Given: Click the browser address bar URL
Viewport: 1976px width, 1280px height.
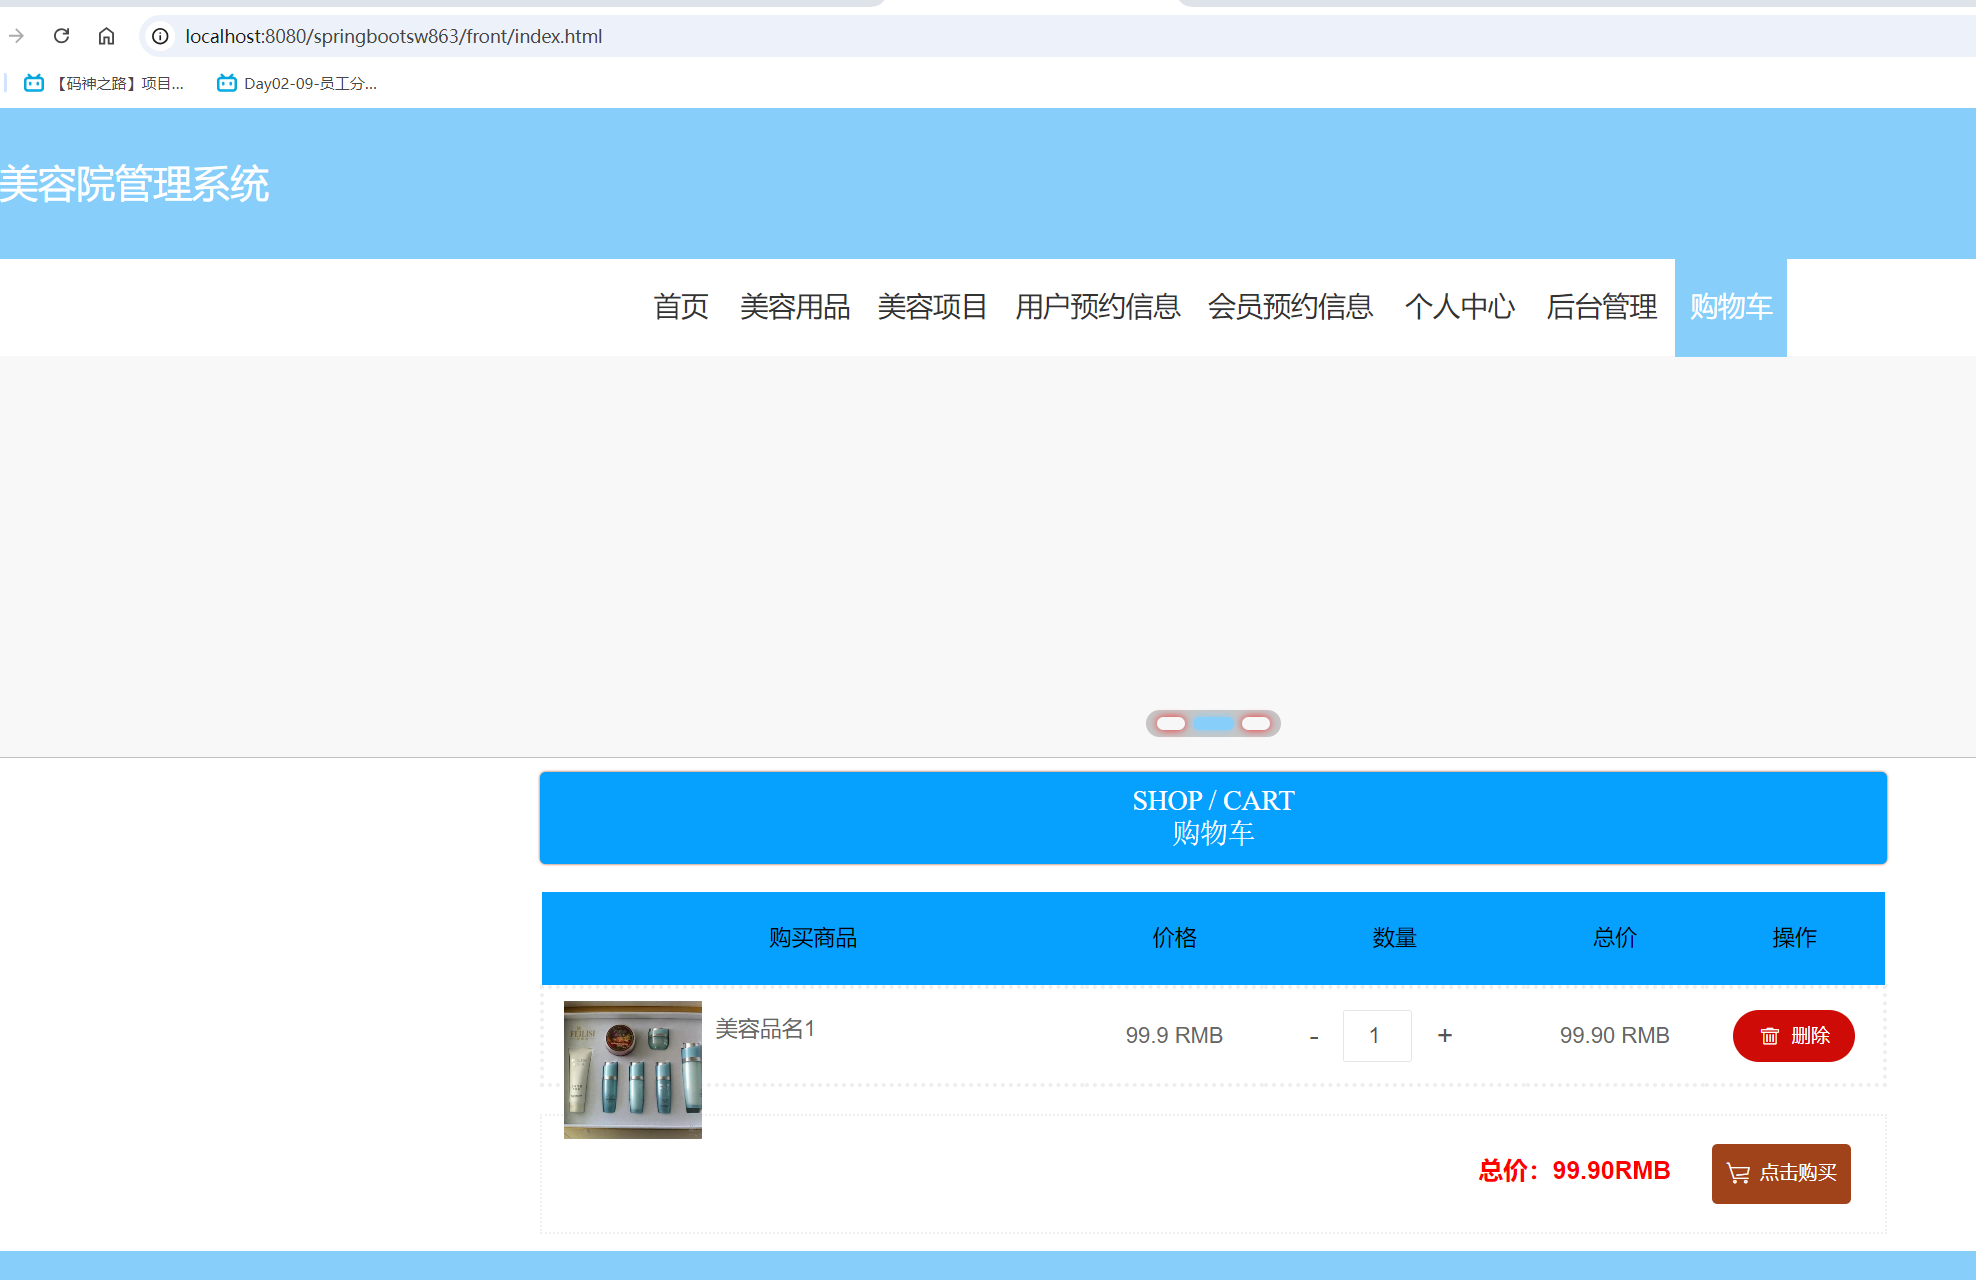Looking at the screenshot, I should click(393, 36).
